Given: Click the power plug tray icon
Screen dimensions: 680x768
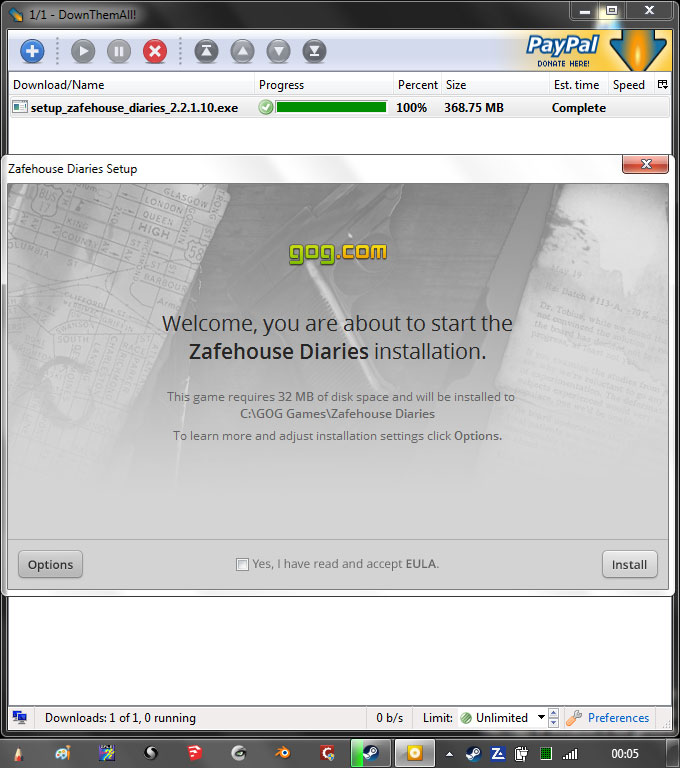Looking at the screenshot, I should coord(521,754).
